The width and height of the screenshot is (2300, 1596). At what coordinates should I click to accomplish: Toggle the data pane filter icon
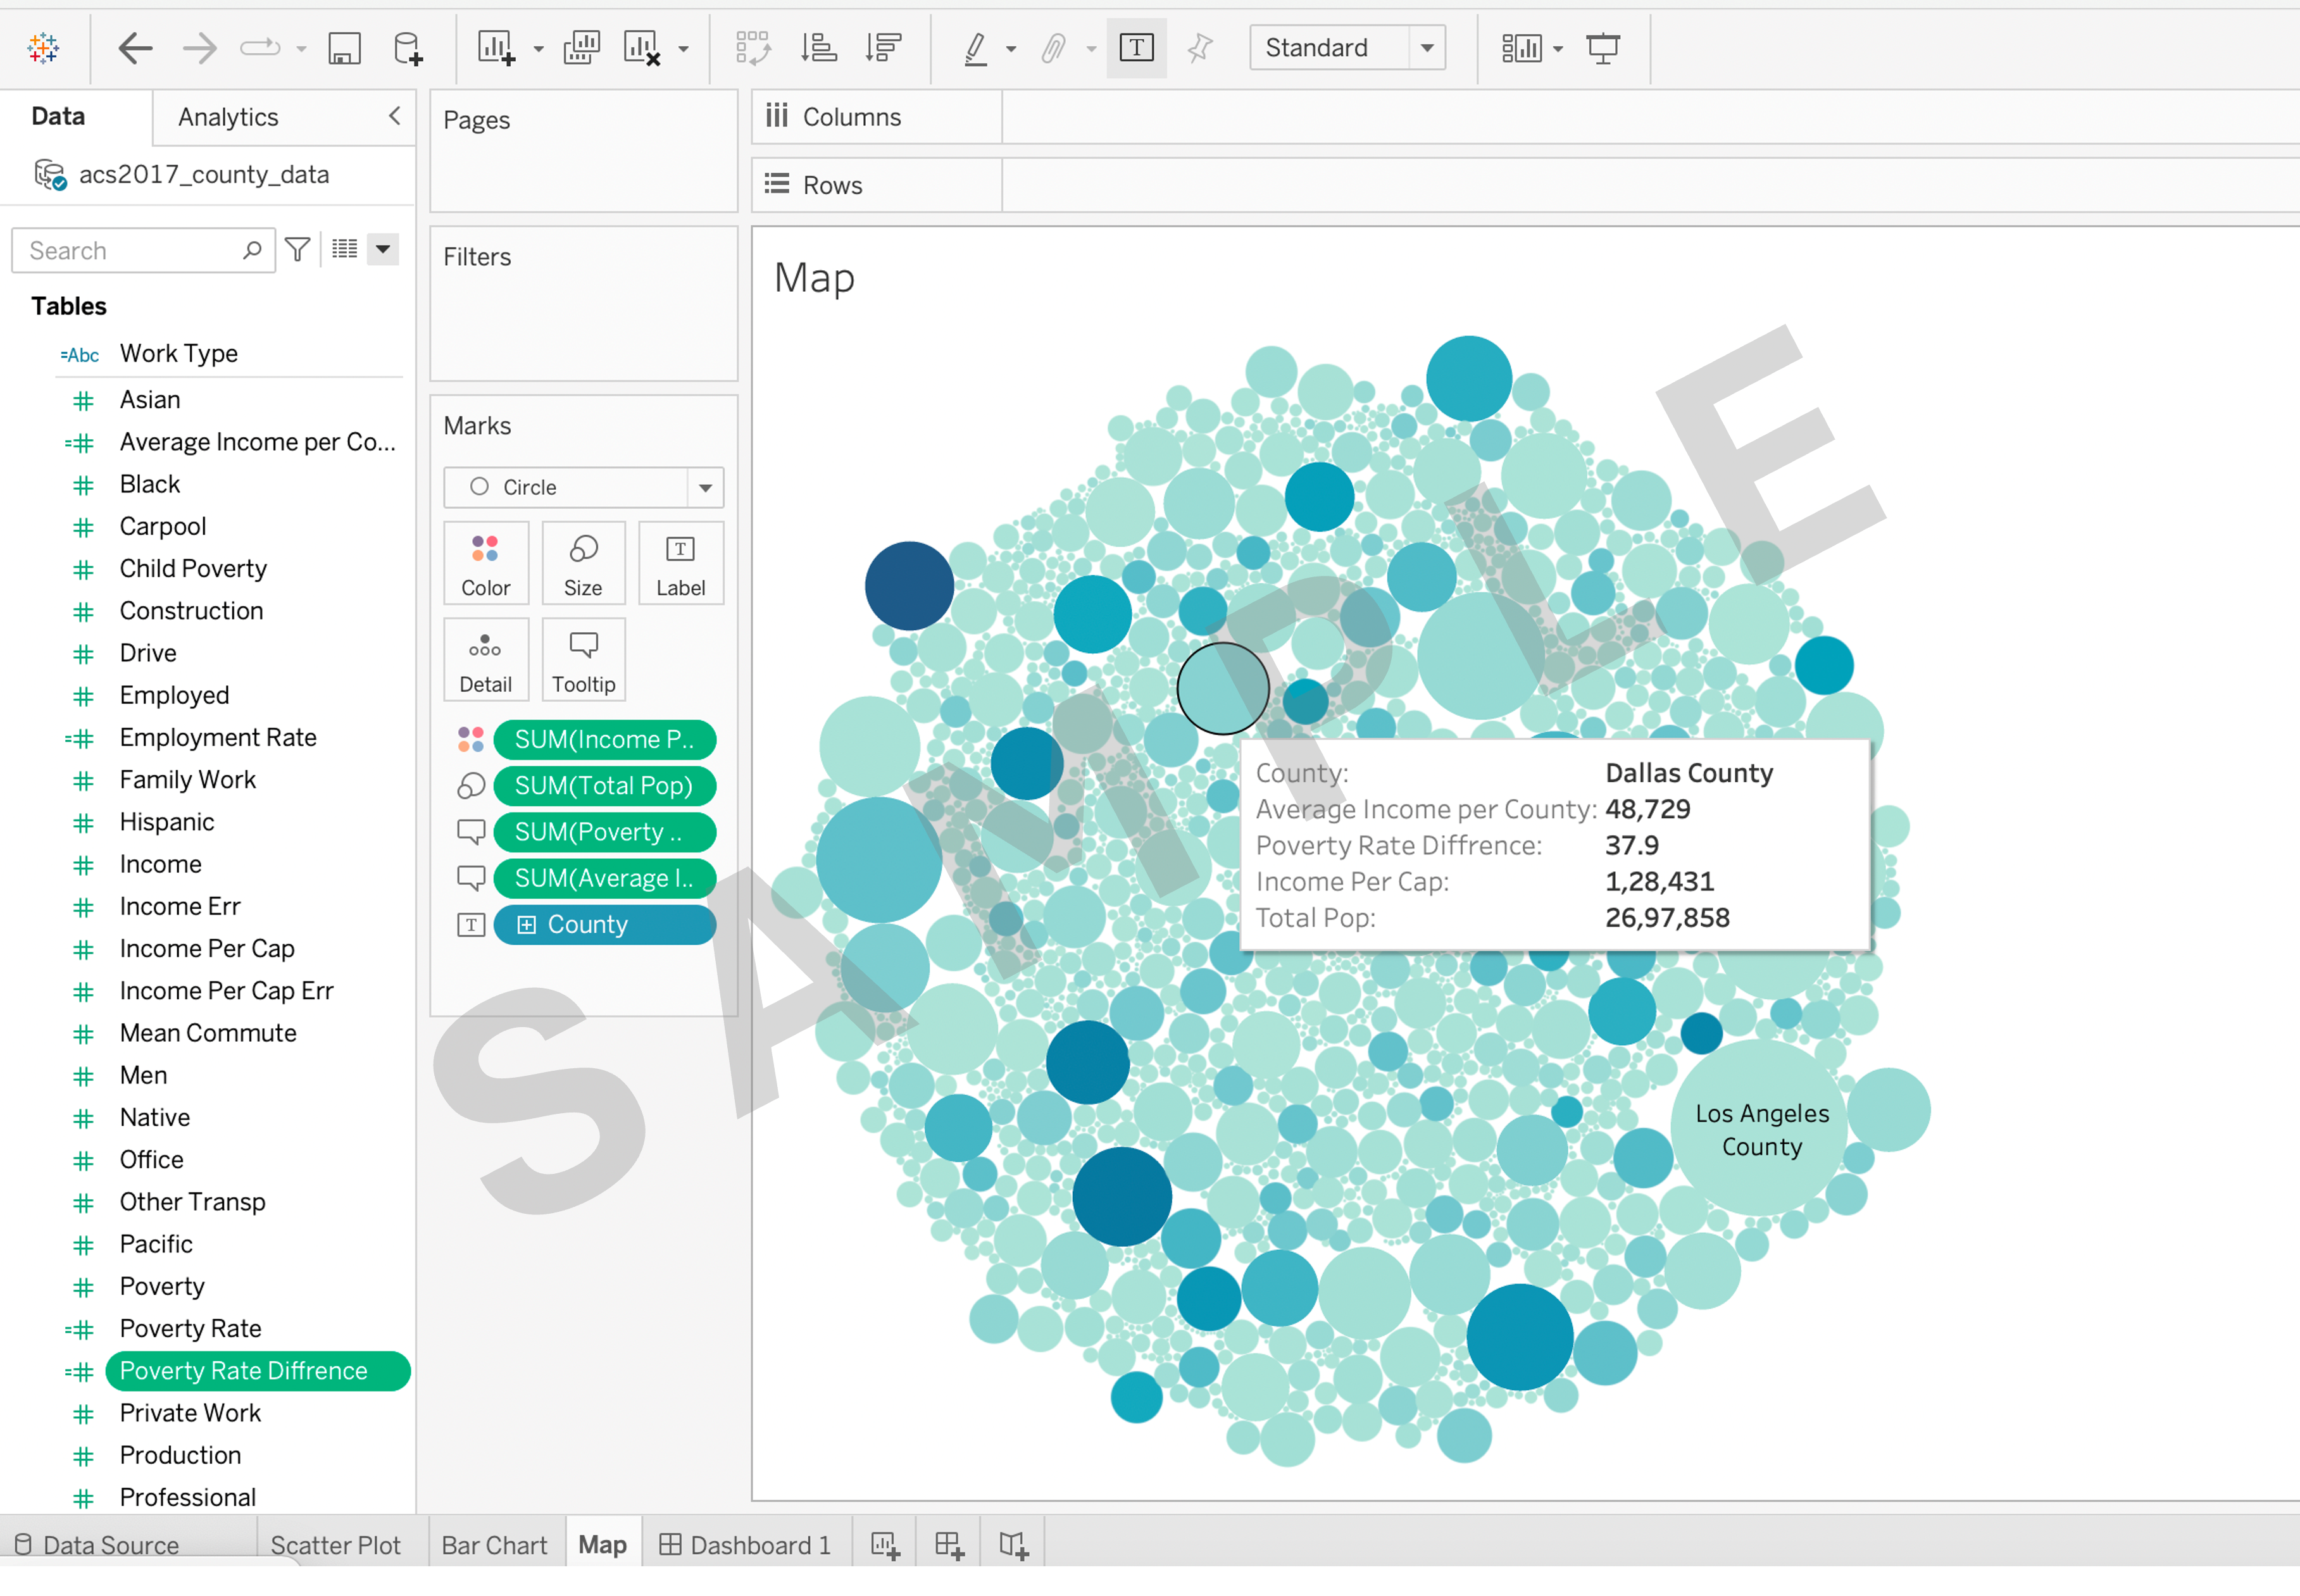[x=297, y=250]
